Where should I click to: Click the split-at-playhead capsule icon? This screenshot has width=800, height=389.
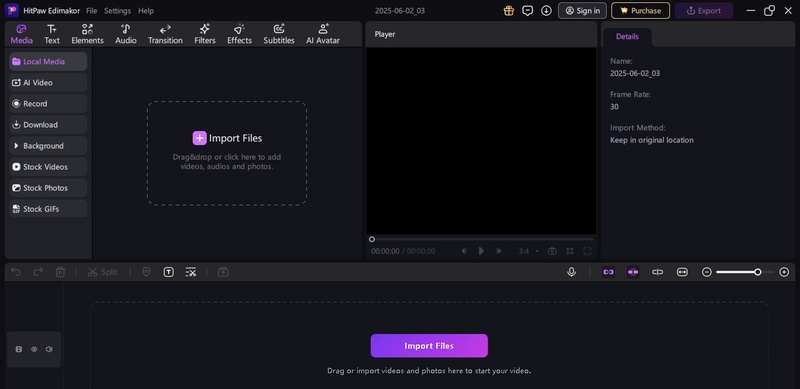[658, 272]
